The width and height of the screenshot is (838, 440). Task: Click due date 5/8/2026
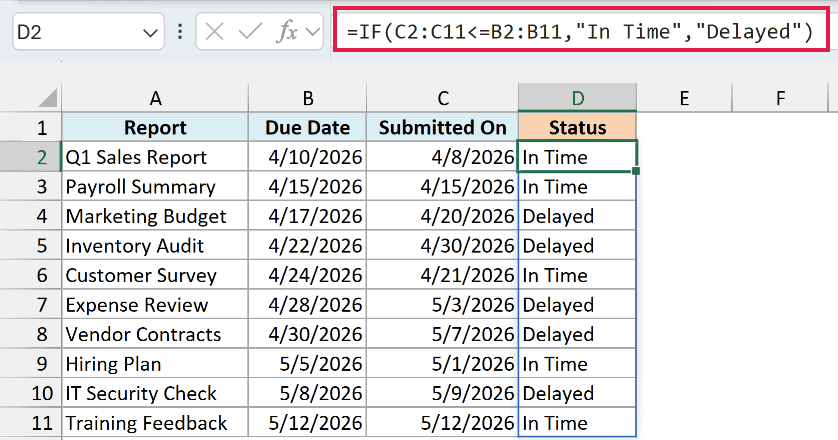(307, 393)
